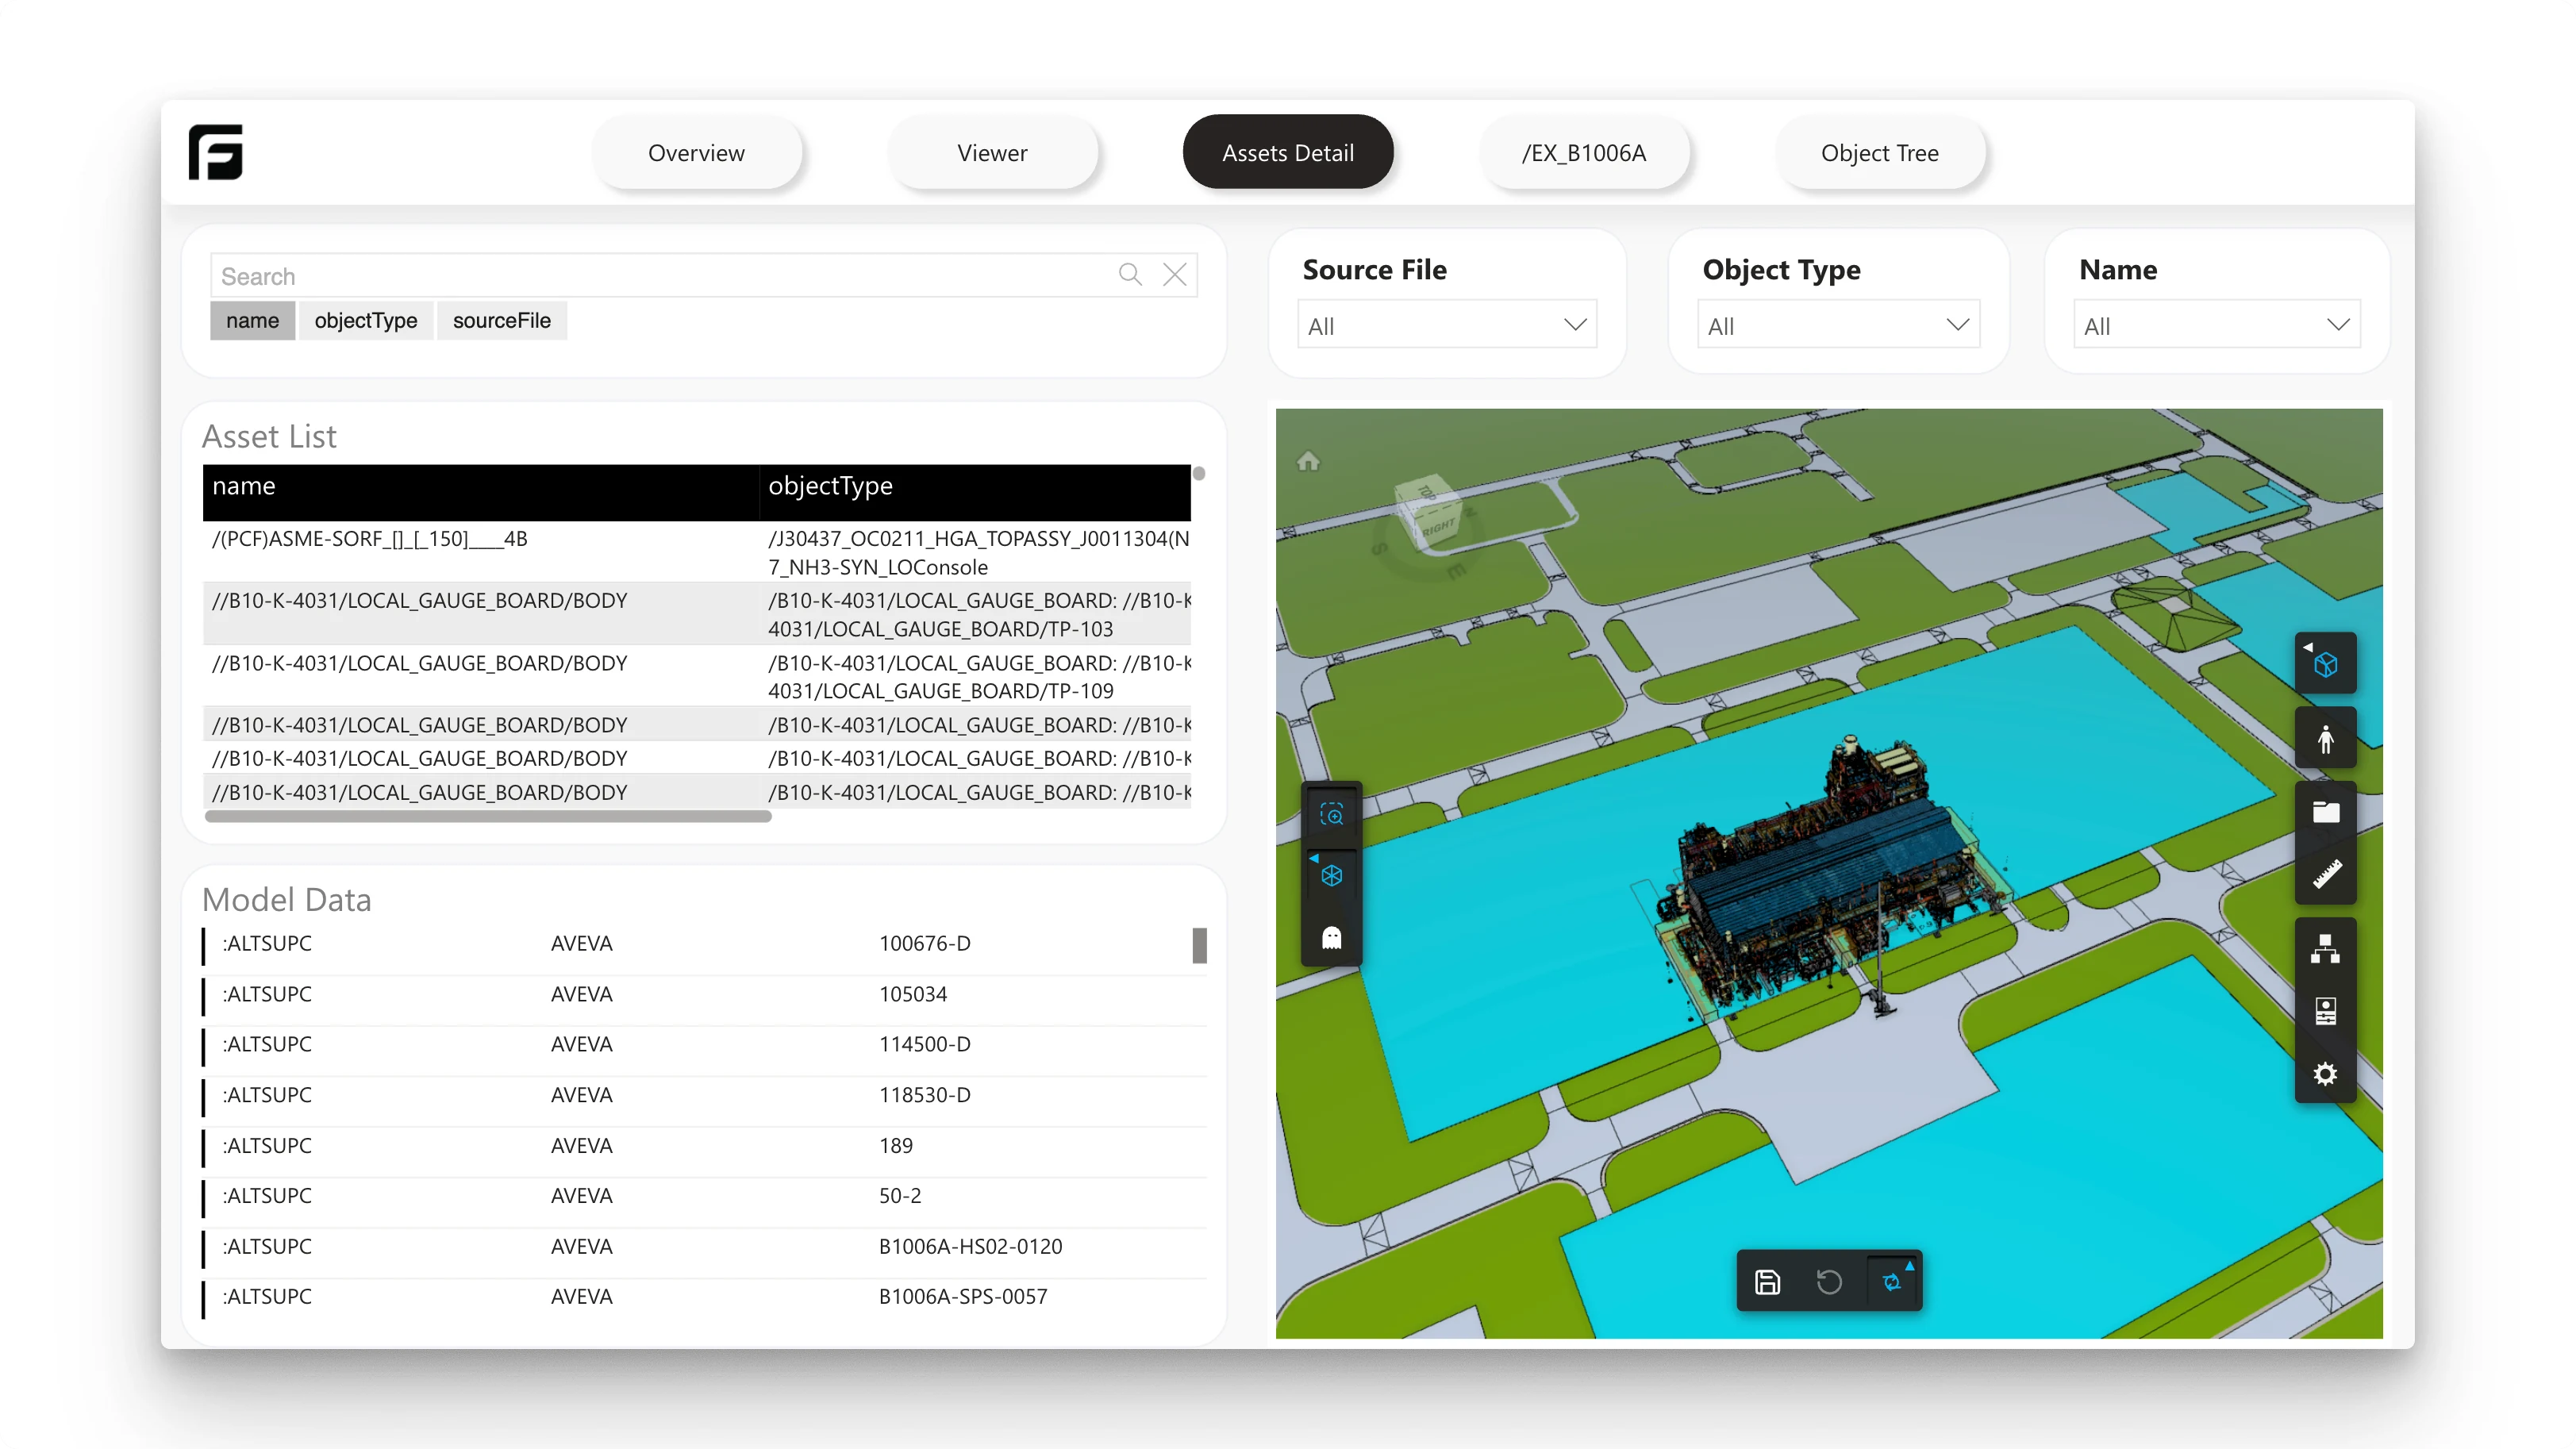Click the Model Data heading
2576x1449 pixels.
pos(286,900)
